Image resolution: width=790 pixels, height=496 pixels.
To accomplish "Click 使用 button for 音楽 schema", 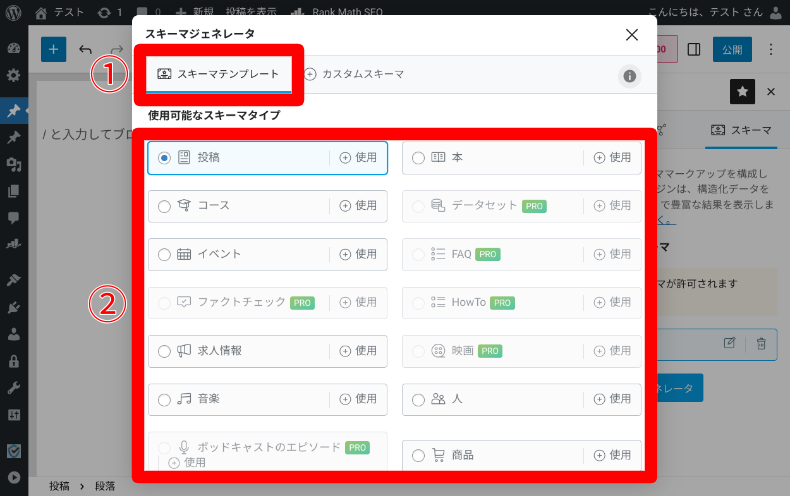I will pos(358,399).
